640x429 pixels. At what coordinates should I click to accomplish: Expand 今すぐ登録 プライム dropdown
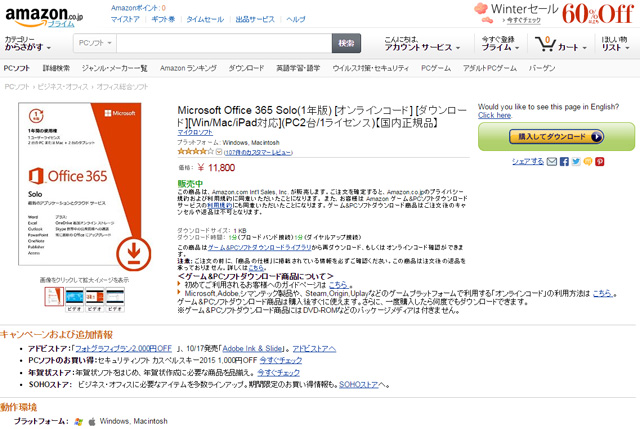(x=500, y=44)
